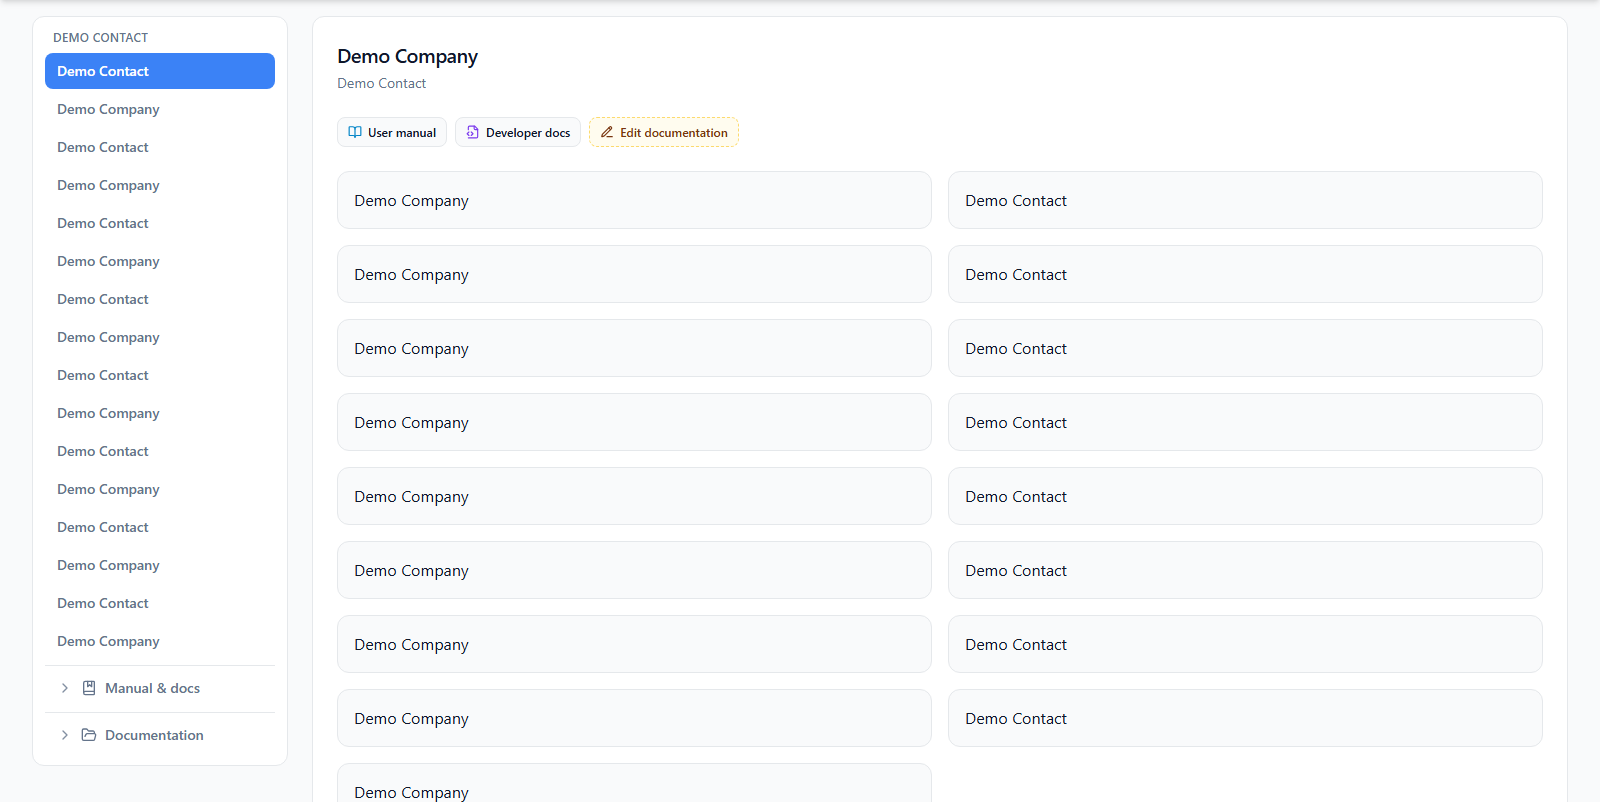This screenshot has width=1600, height=802.
Task: Click the Edit documentation button
Action: [x=664, y=132]
